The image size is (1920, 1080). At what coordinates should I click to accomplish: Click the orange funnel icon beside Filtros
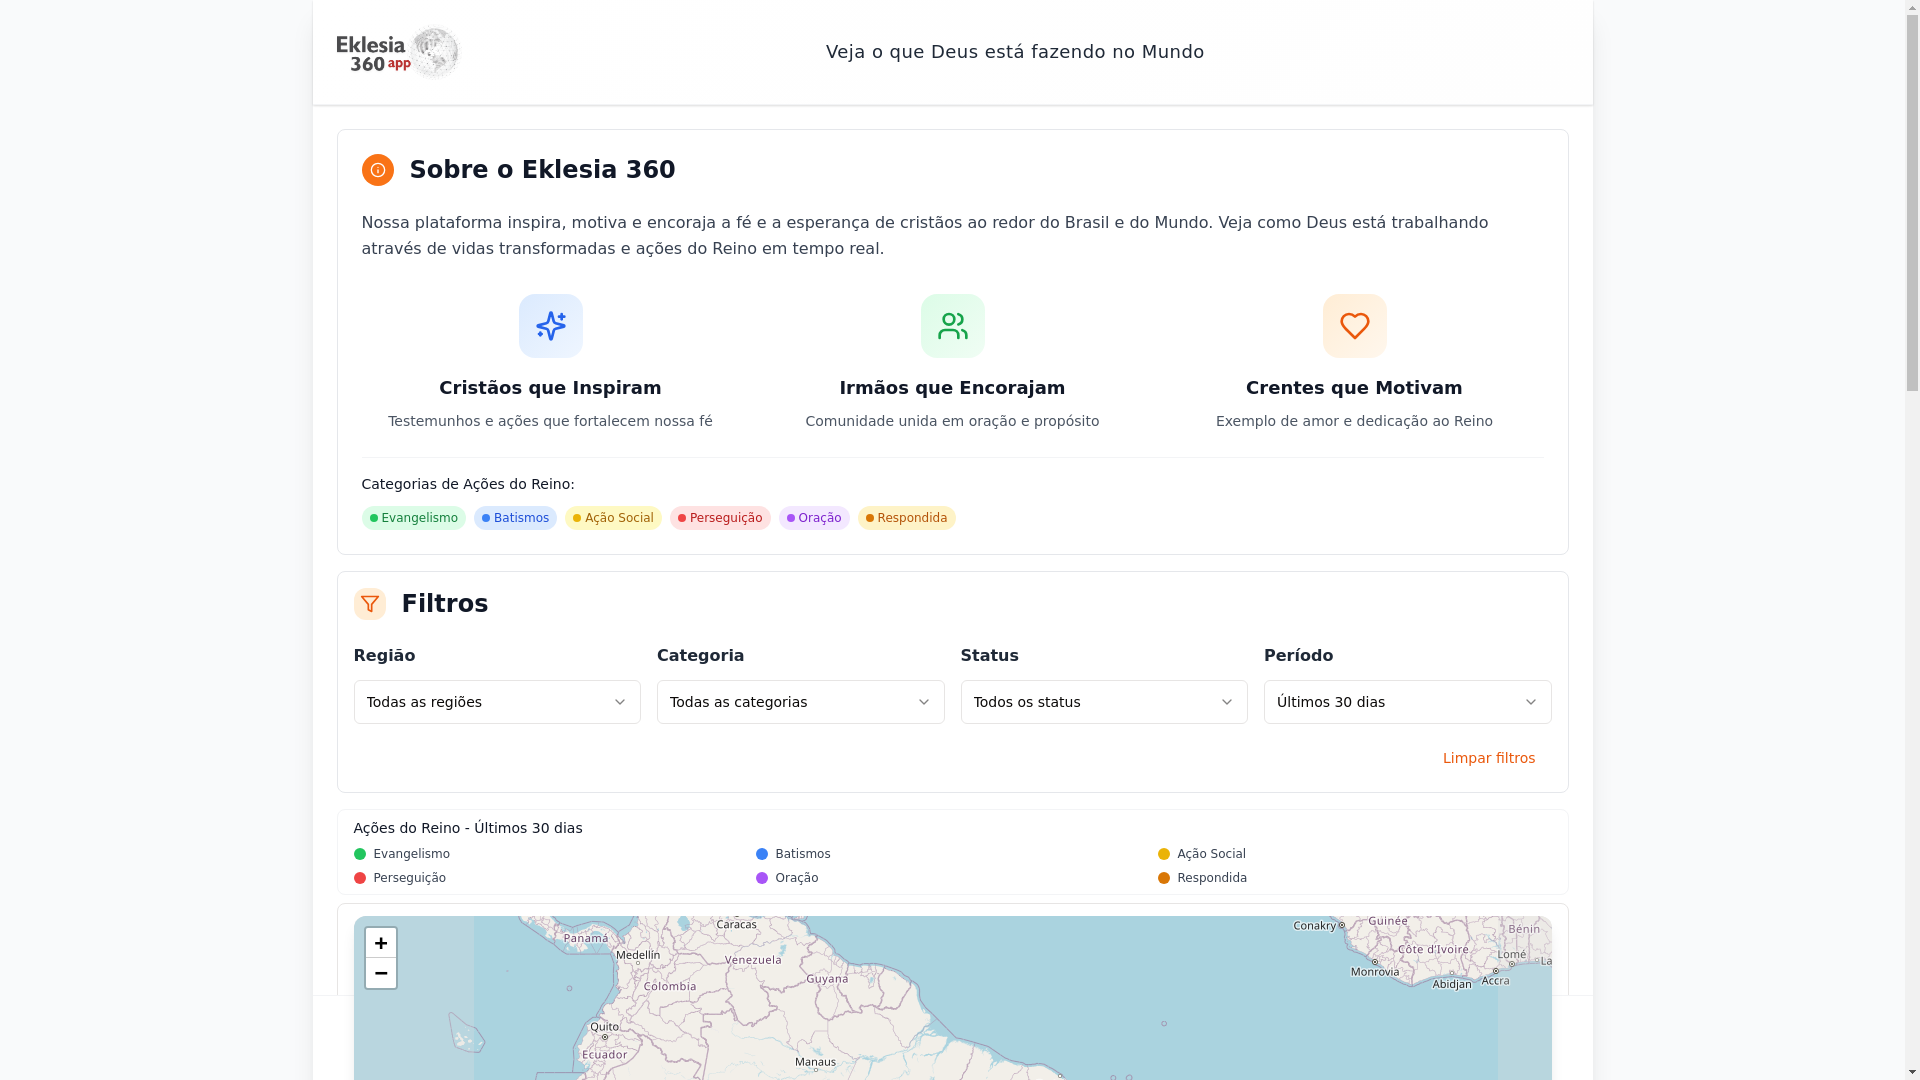(x=370, y=604)
